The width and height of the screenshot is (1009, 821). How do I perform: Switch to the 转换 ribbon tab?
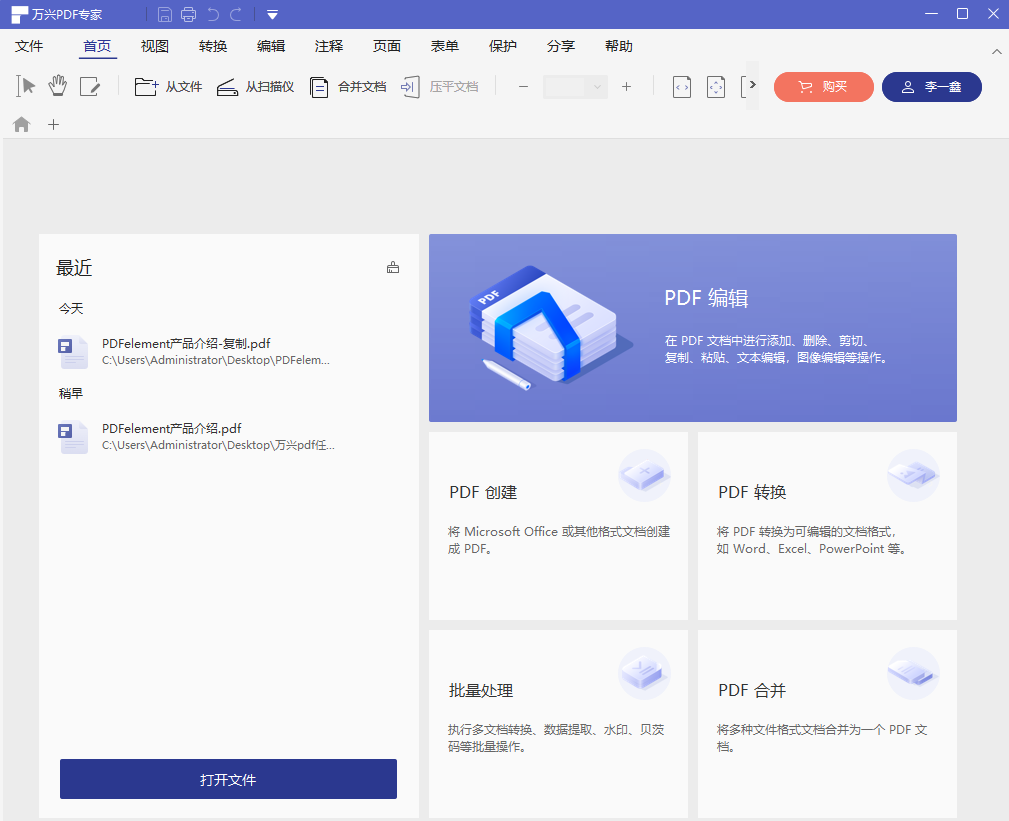tap(213, 46)
